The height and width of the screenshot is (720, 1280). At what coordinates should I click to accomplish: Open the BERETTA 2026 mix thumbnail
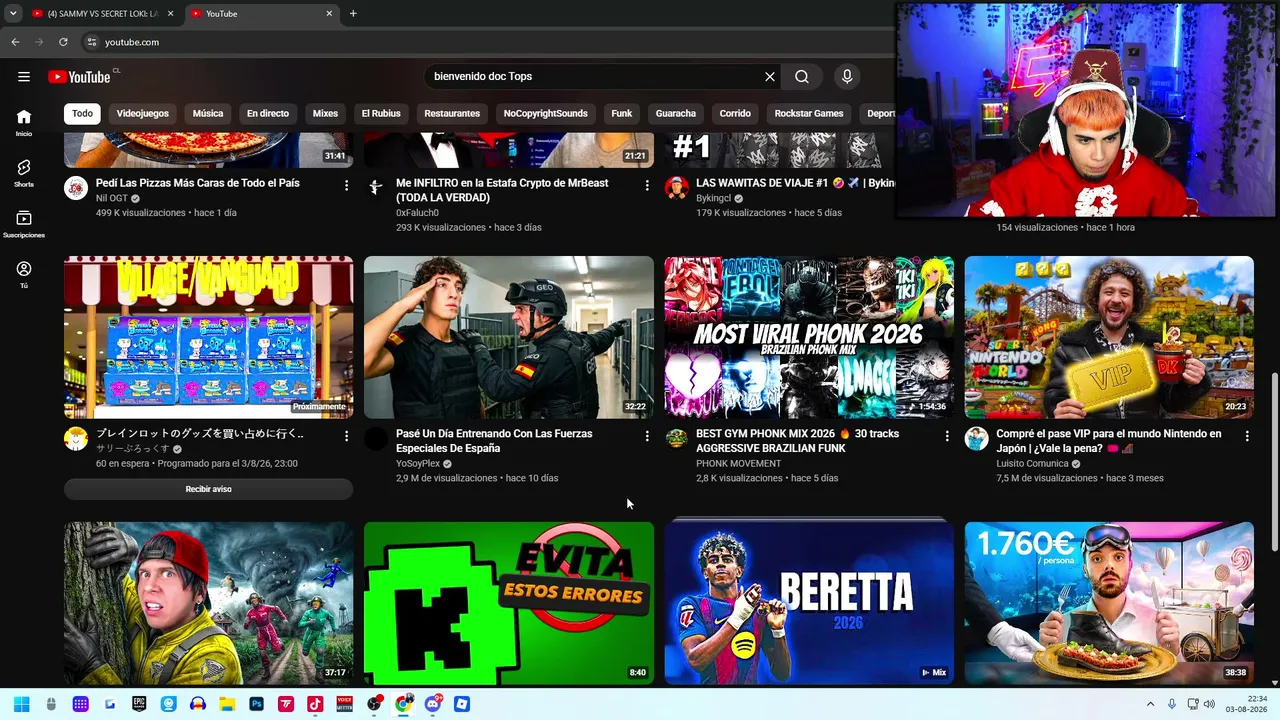point(809,603)
